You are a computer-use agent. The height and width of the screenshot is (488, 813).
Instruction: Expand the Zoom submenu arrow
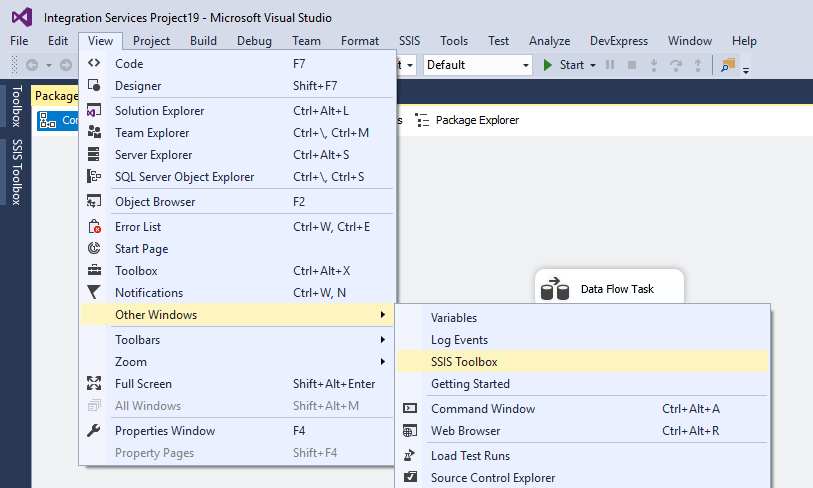pos(383,361)
